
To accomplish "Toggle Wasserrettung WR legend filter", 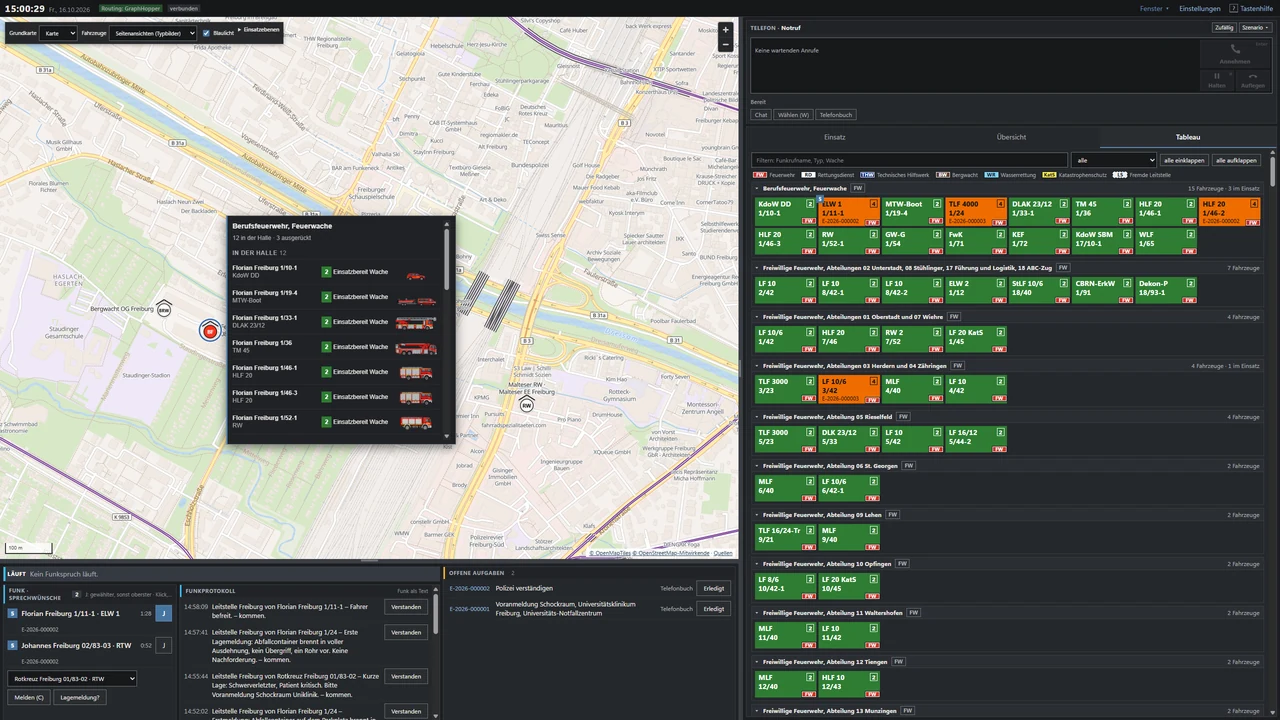I will pos(991,175).
